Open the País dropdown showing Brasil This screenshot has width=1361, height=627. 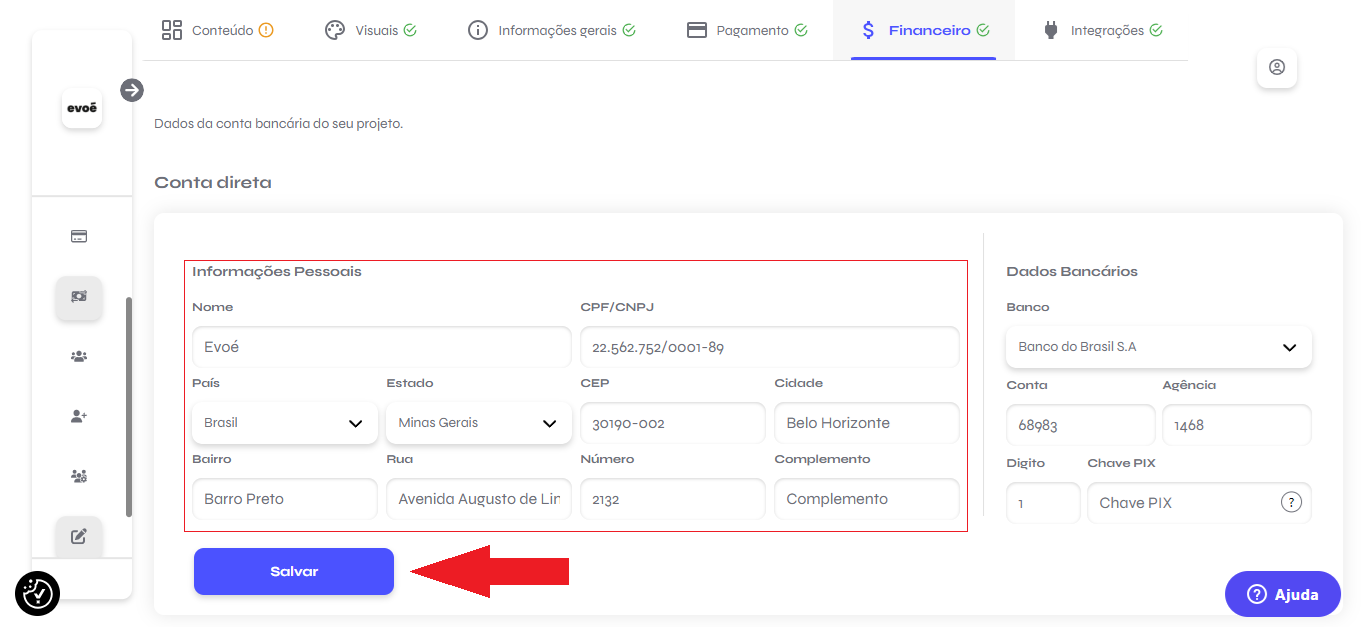coord(284,423)
